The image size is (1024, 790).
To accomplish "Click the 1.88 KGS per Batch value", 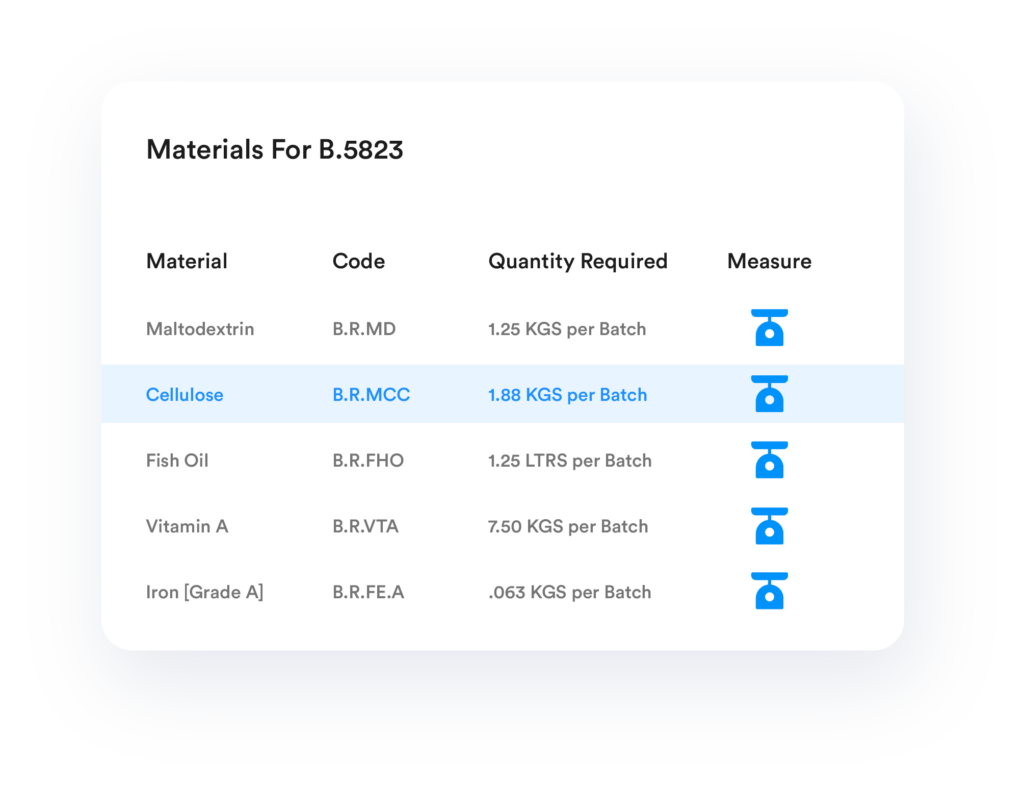I will tap(567, 394).
